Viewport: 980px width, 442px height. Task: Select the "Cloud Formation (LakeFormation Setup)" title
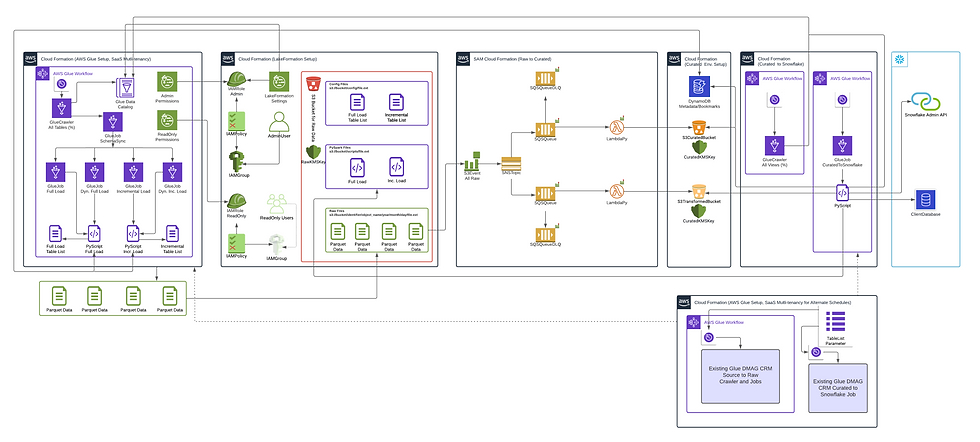tap(279, 58)
